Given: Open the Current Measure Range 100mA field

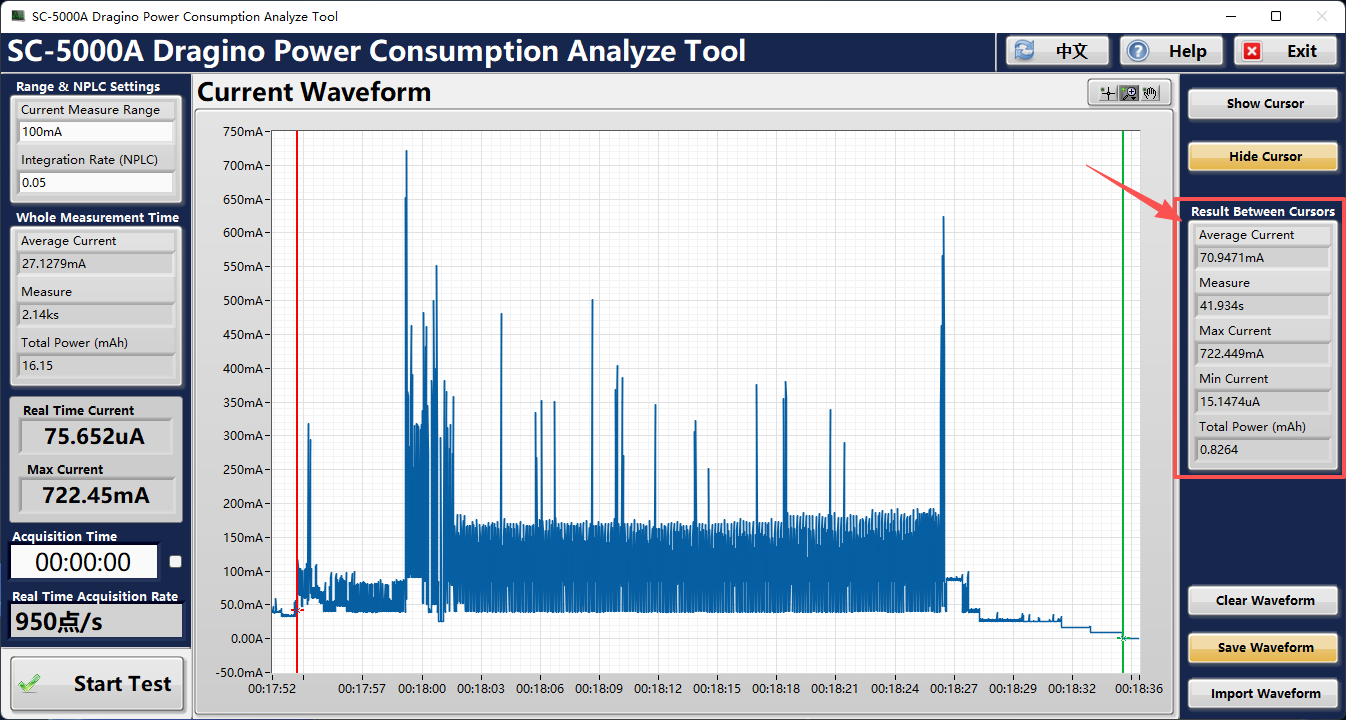Looking at the screenshot, I should [96, 132].
